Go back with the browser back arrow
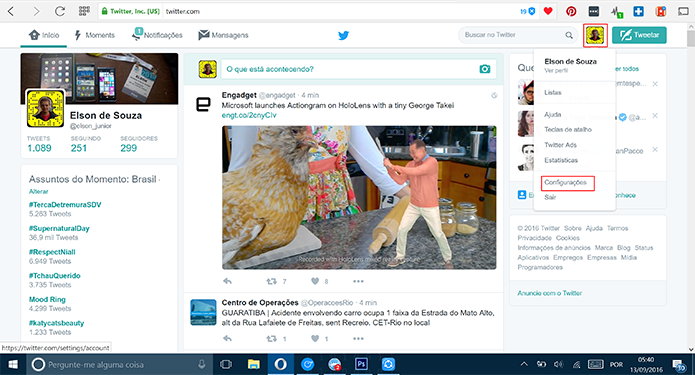Image resolution: width=695 pixels, height=375 pixels. tap(11, 11)
